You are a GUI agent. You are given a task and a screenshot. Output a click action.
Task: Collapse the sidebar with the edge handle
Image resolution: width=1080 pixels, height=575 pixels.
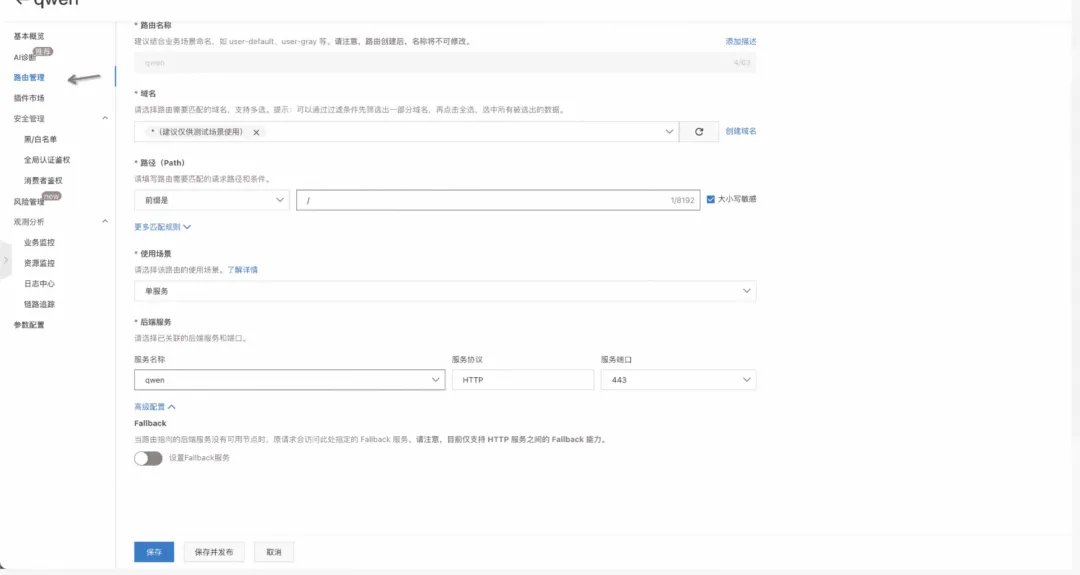pos(6,260)
